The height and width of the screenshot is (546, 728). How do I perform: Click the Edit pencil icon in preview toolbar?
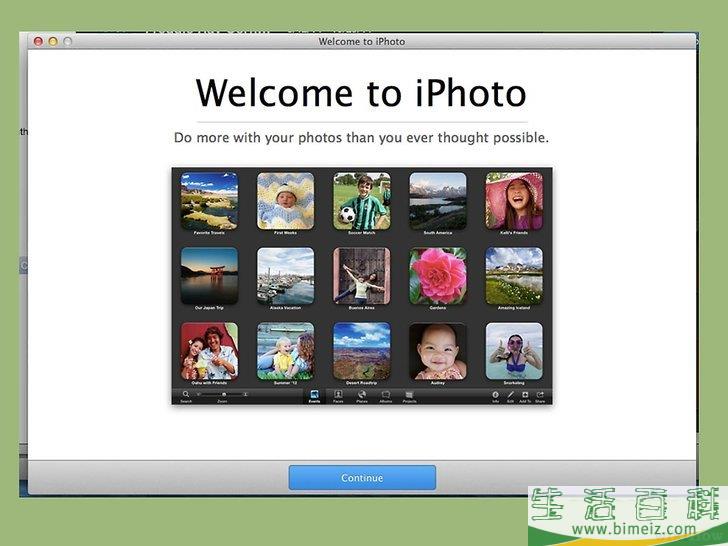coord(510,395)
